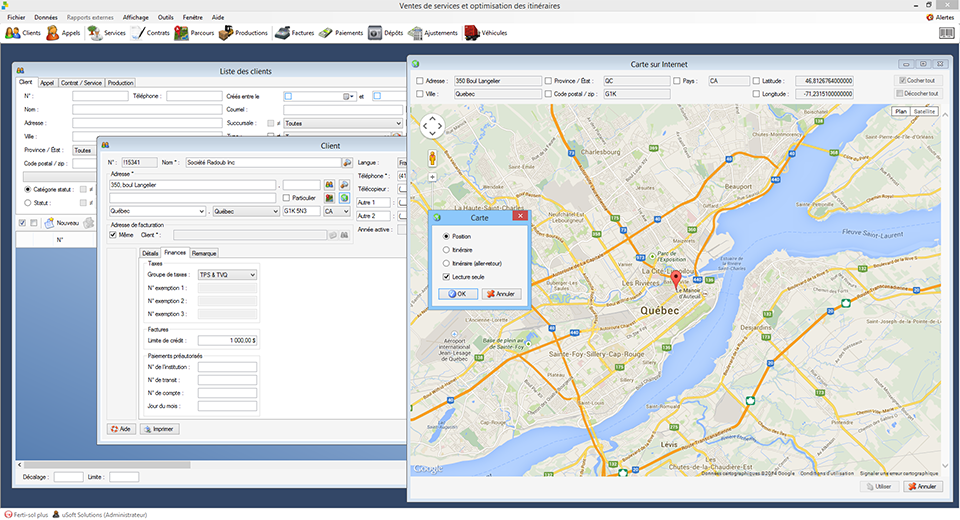This screenshot has width=960, height=520.
Task: Switch map to Satellite view
Action: 924,111
